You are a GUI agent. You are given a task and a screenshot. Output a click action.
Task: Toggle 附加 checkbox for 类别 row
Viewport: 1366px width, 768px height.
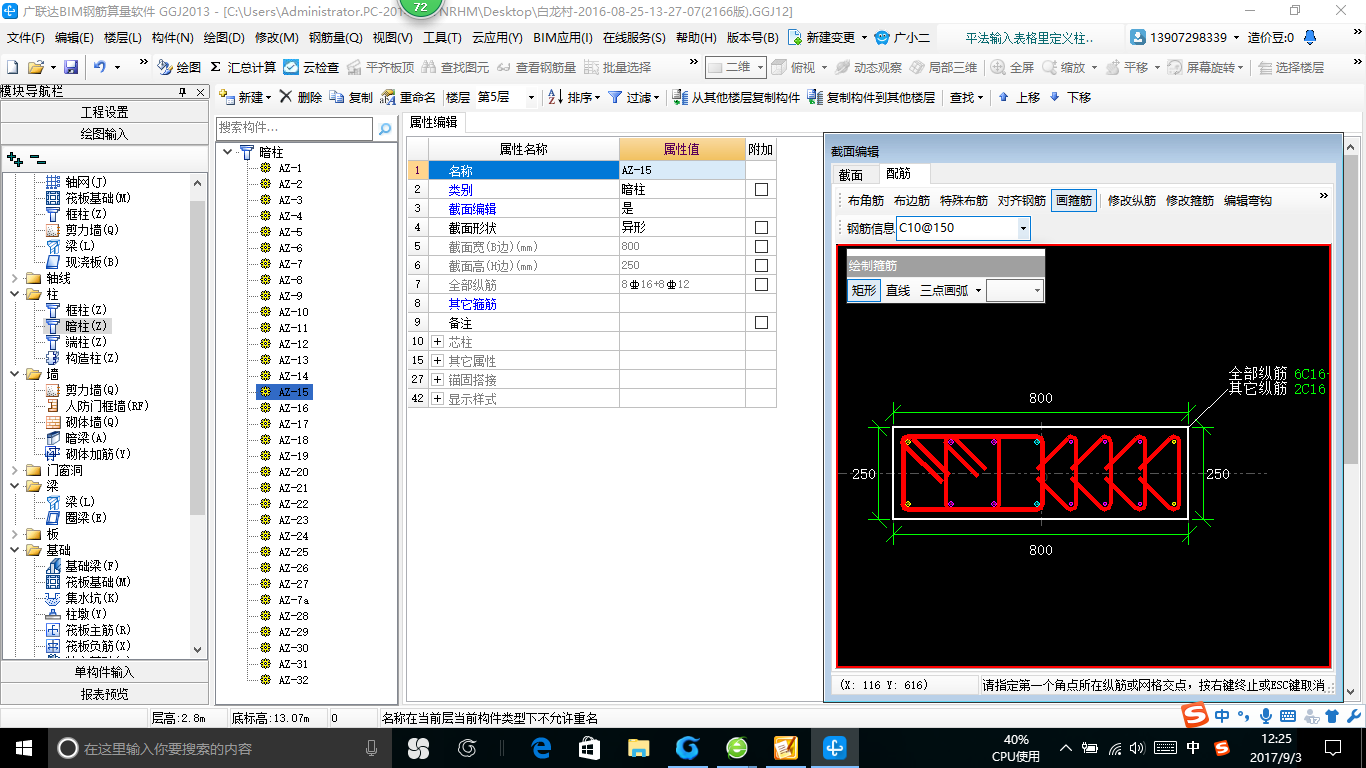[762, 189]
